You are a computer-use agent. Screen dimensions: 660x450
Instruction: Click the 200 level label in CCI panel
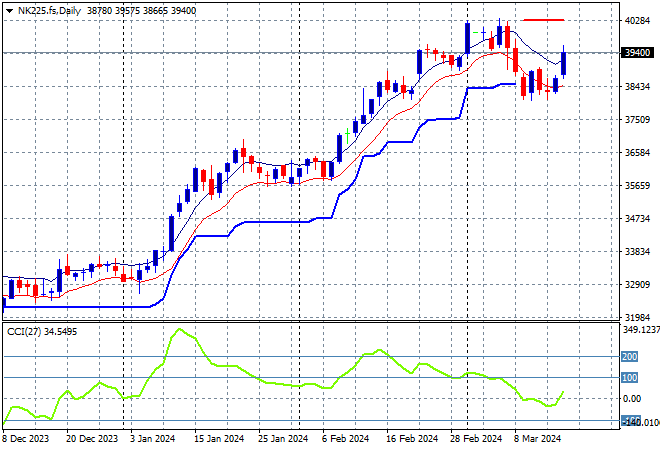(x=631, y=356)
